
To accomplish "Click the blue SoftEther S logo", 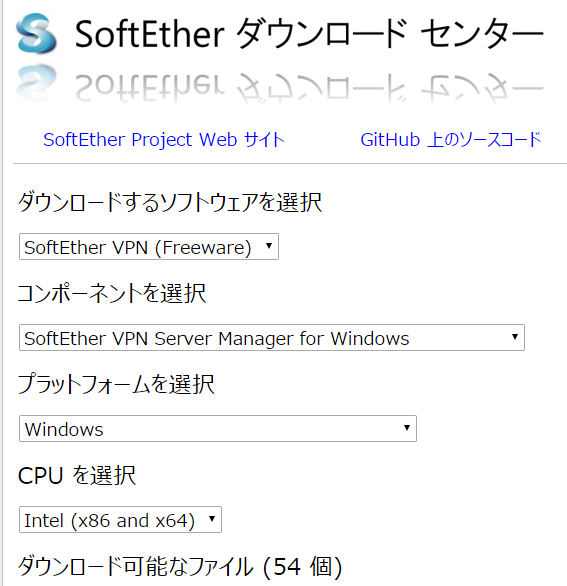I will (x=36, y=33).
